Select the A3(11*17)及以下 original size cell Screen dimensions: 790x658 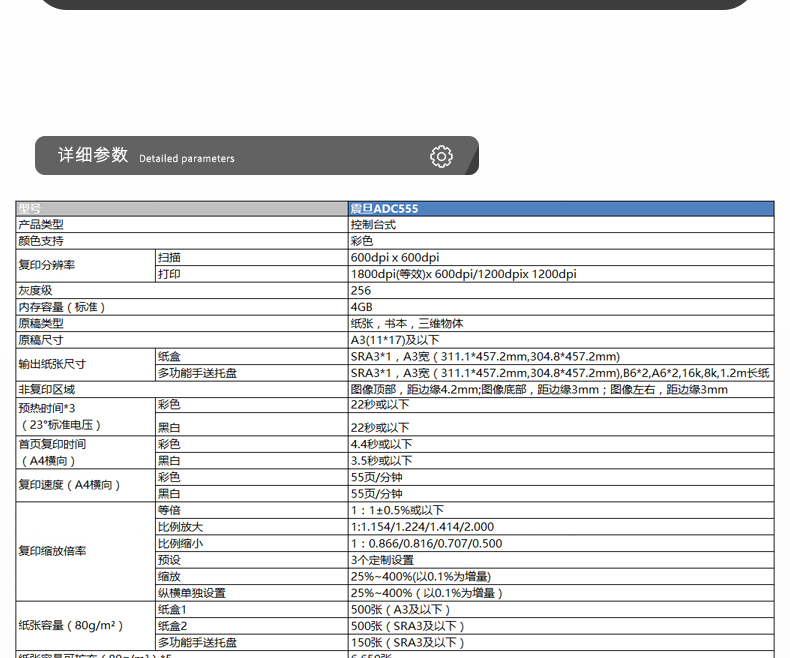(x=395, y=340)
